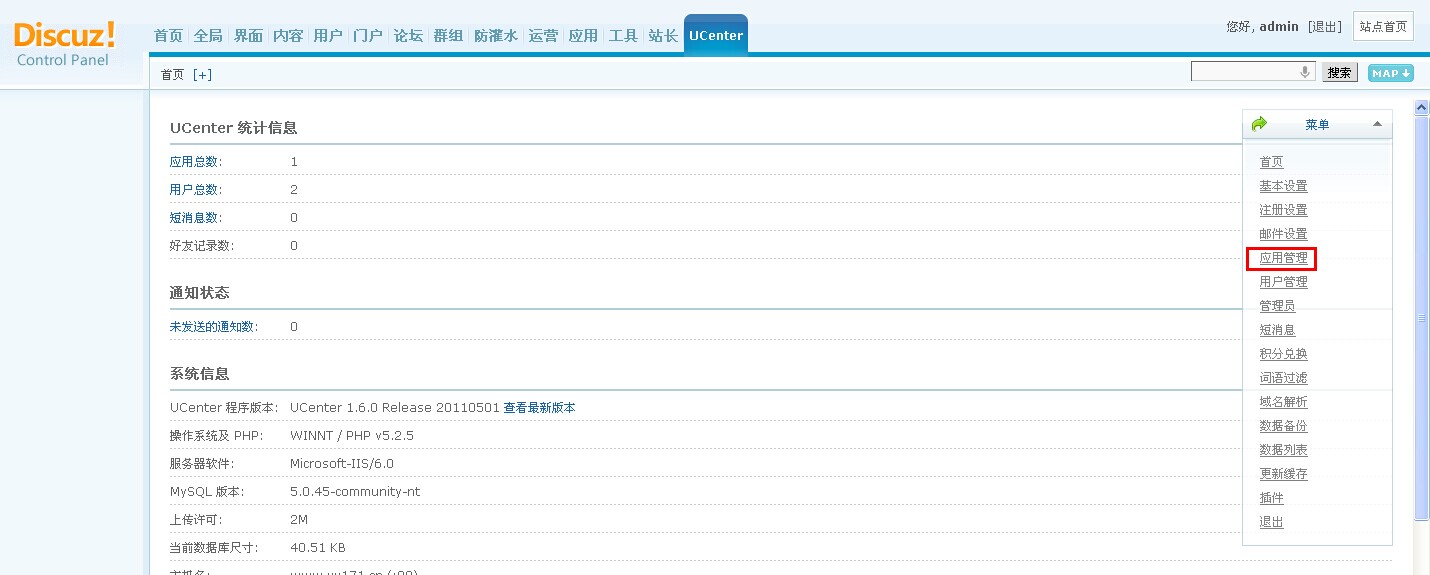Open 注册设置 in the side menu
Image resolution: width=1430 pixels, height=575 pixels.
[1283, 210]
